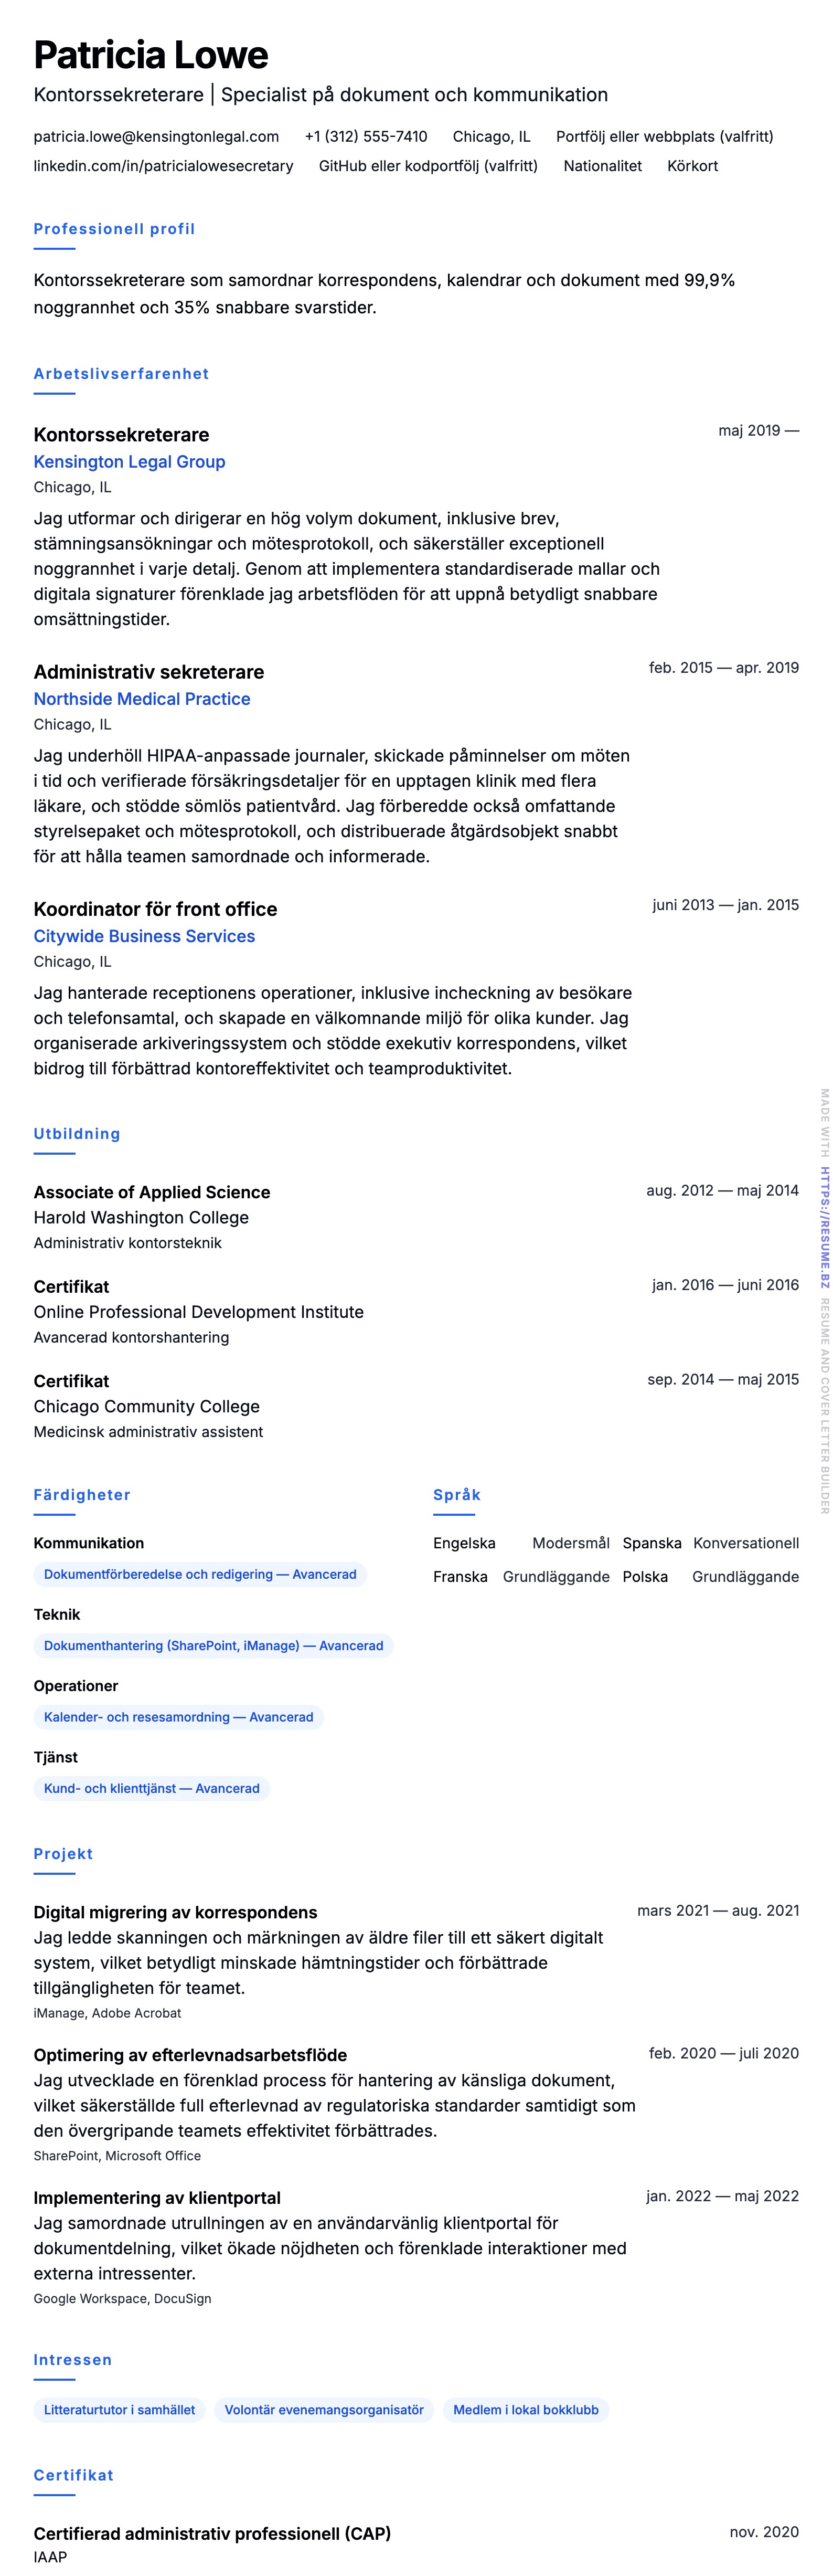Click the Kensington Legal Group company link

(129, 462)
